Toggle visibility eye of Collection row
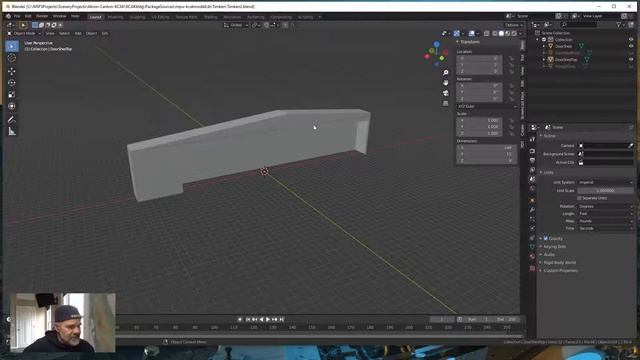Screen dimensions: 640x360 [631, 40]
